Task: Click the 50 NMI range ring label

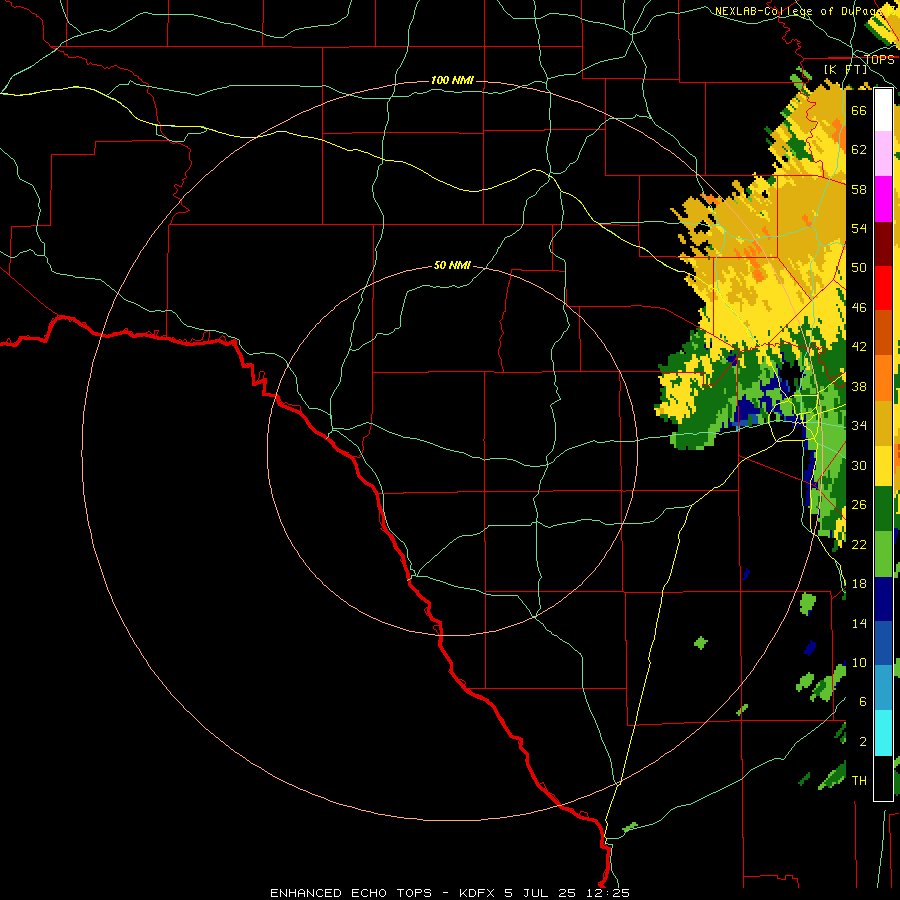Action: tap(452, 265)
